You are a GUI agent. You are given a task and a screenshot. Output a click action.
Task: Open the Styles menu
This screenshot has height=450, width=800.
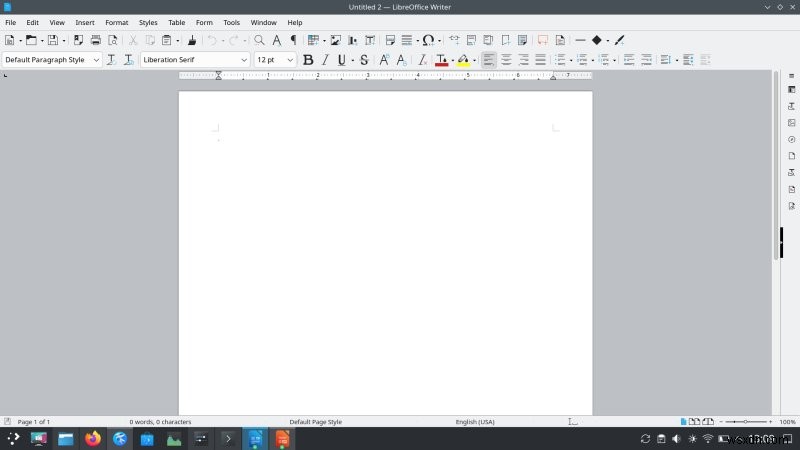(148, 22)
